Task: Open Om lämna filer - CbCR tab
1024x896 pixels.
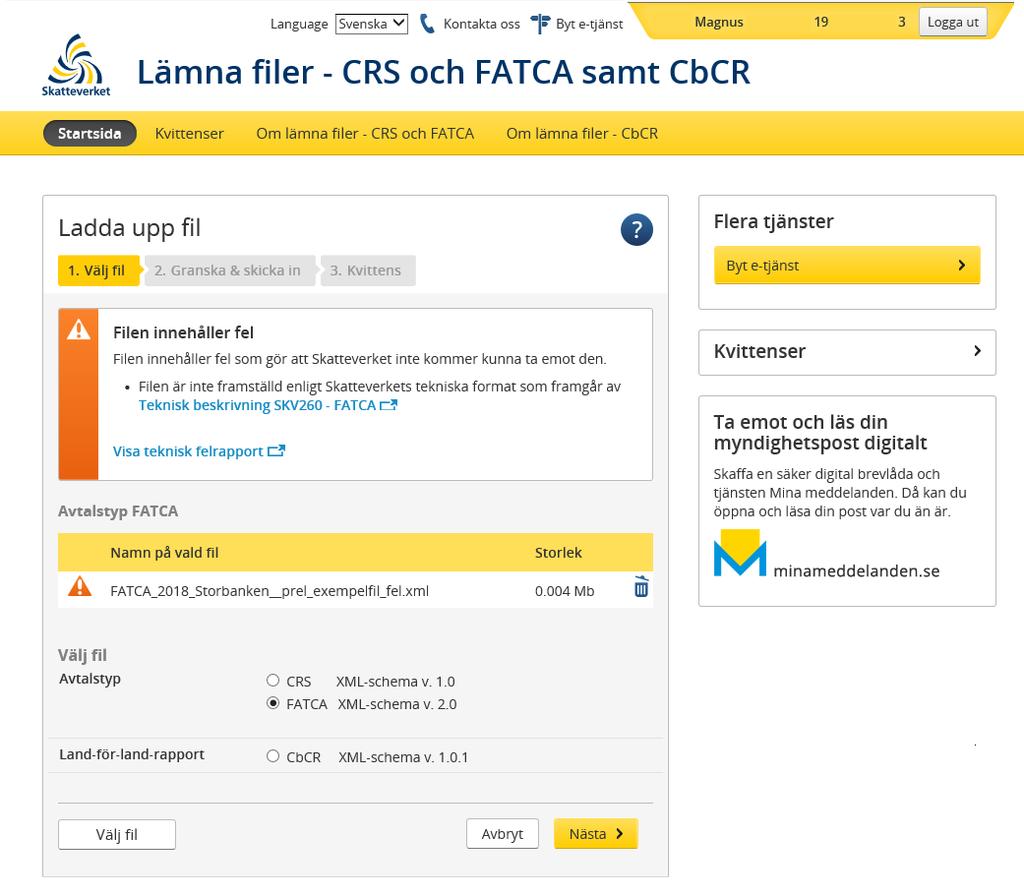Action: click(582, 133)
